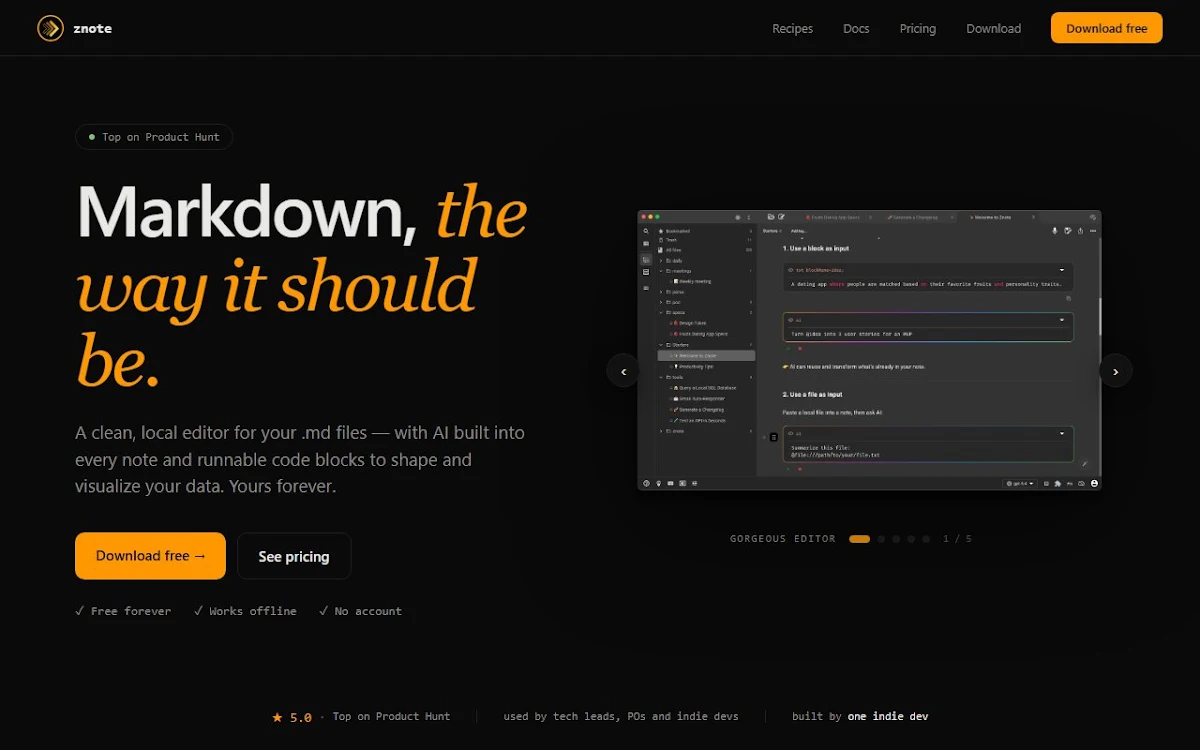The width and height of the screenshot is (1200, 750).
Task: Click the See pricing button
Action: [294, 556]
